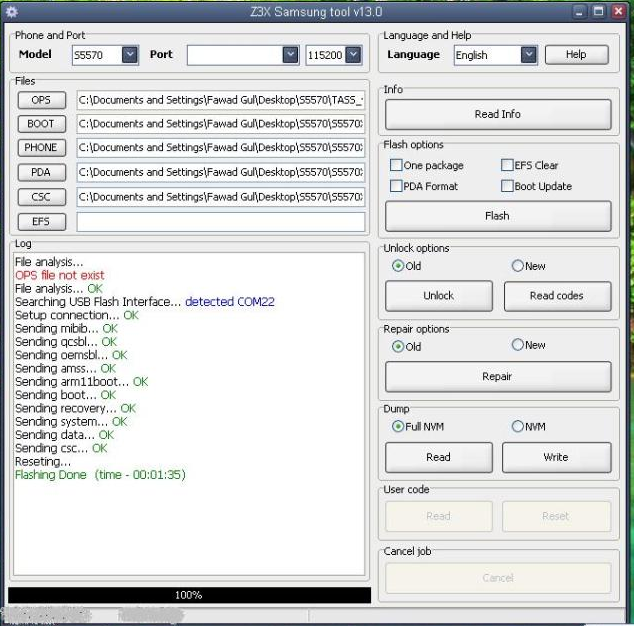This screenshot has width=634, height=626.
Task: Close the Z3X Samsung tool window
Action: 618,11
